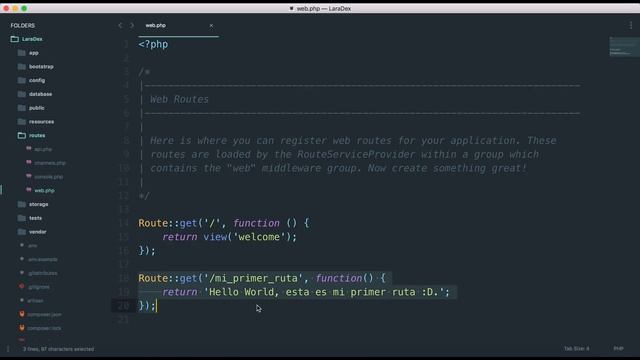The image size is (640, 360).
Task: Open the artisan file icon
Action: click(x=22, y=300)
